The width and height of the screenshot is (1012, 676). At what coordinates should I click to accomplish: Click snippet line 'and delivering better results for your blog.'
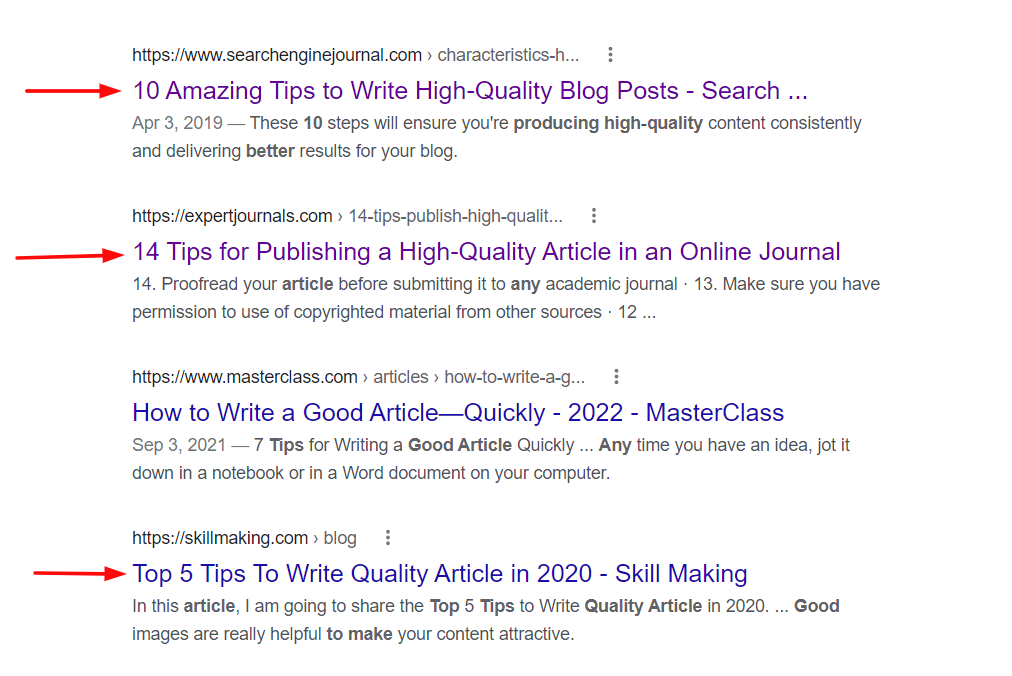295,151
